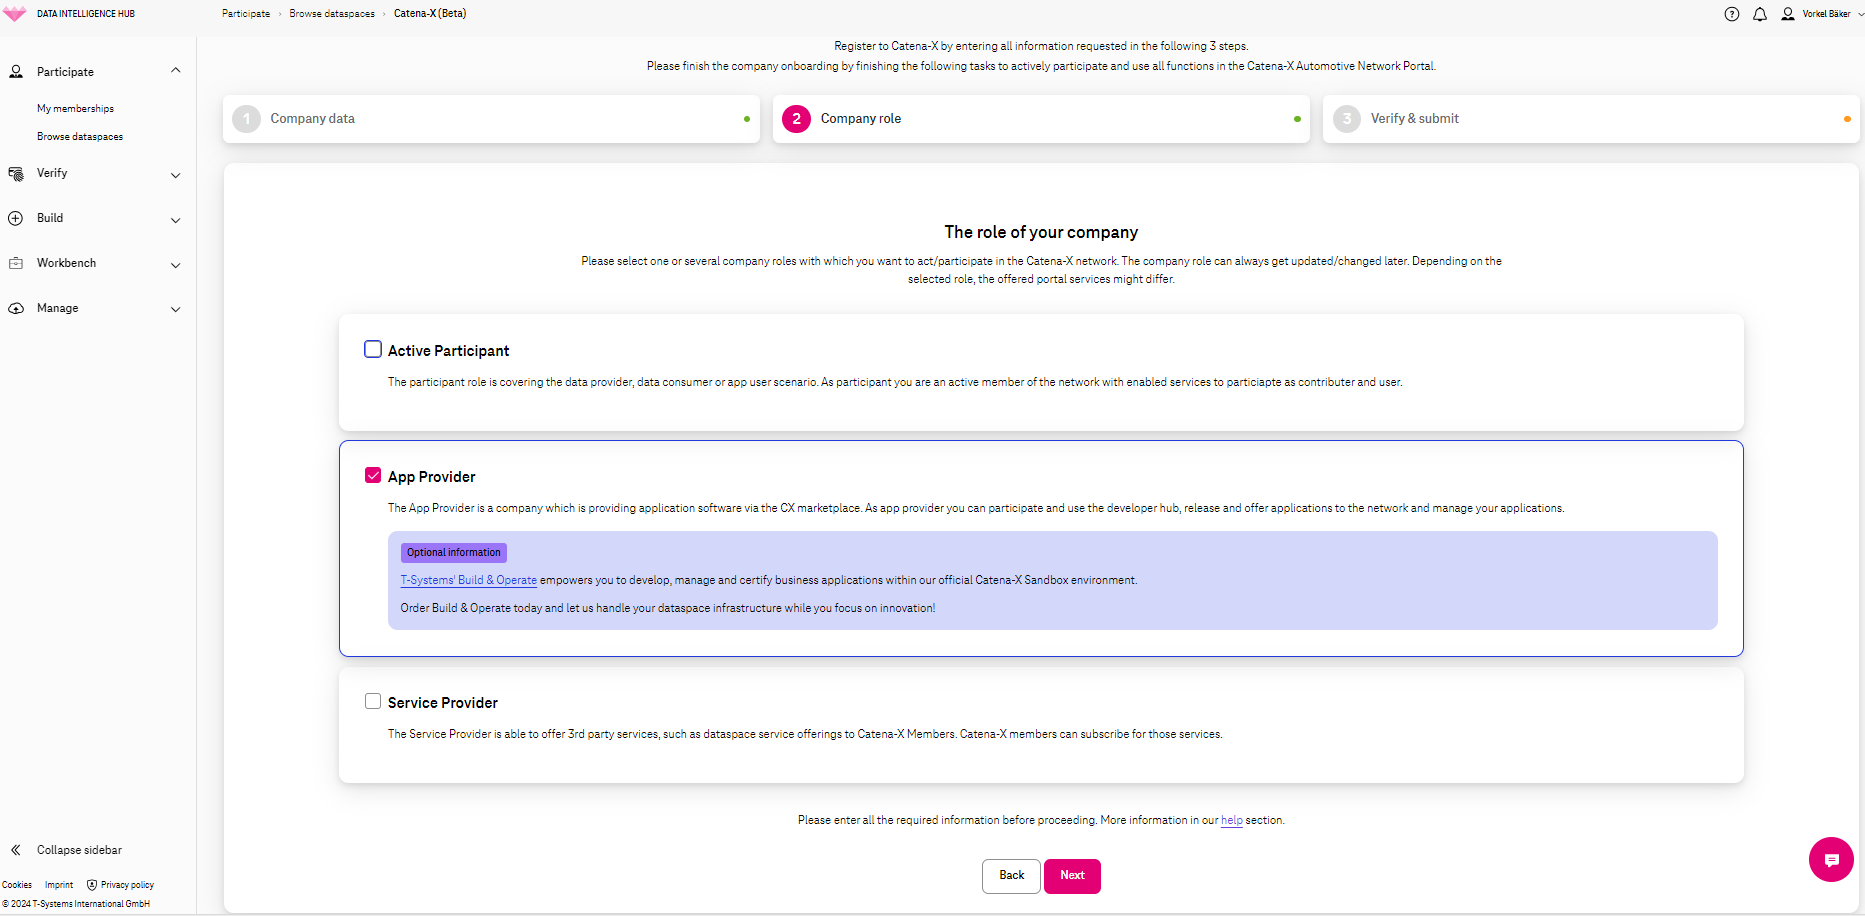Switch to step 2 Company role
This screenshot has height=916, width=1865.
[x=1041, y=119]
